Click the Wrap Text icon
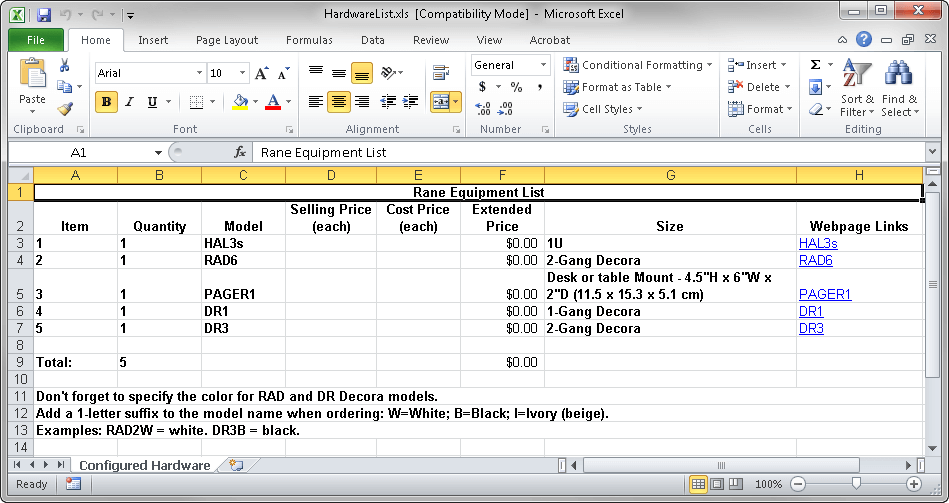 pos(441,73)
